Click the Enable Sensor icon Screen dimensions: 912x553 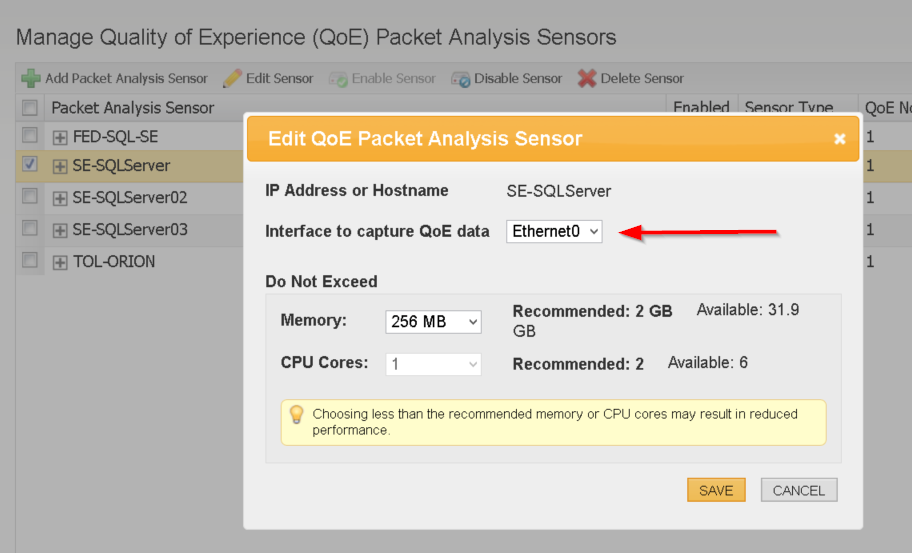[x=338, y=78]
